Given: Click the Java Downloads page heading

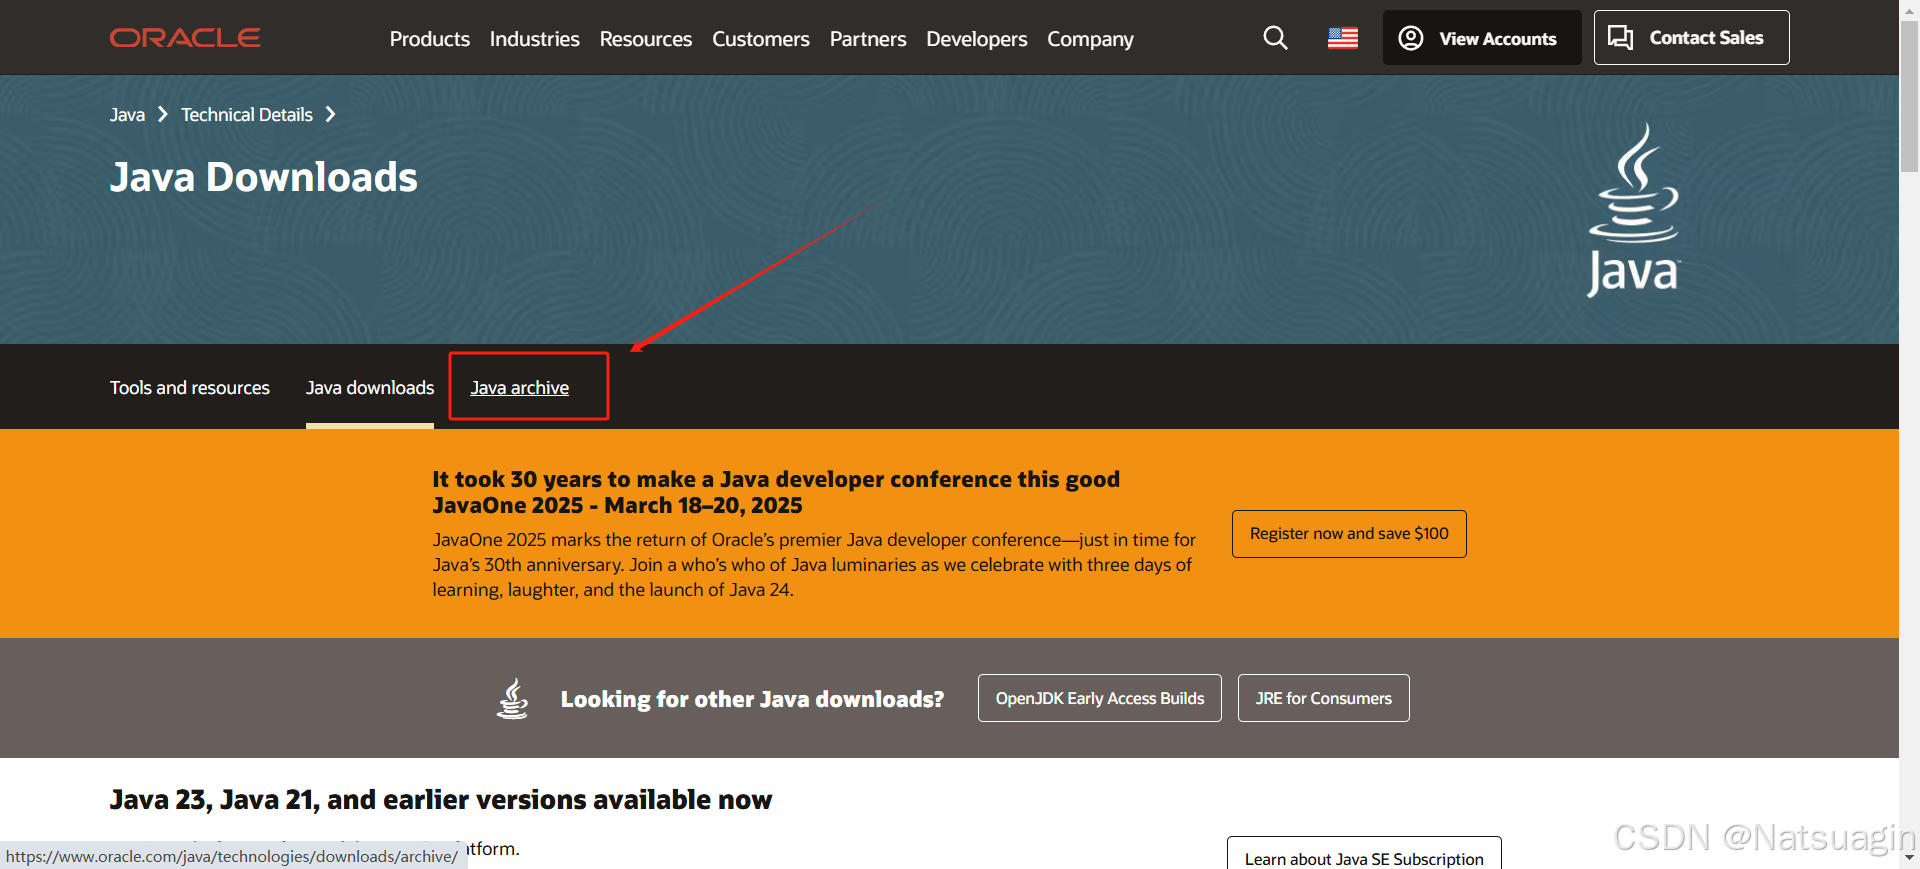Looking at the screenshot, I should 264,178.
